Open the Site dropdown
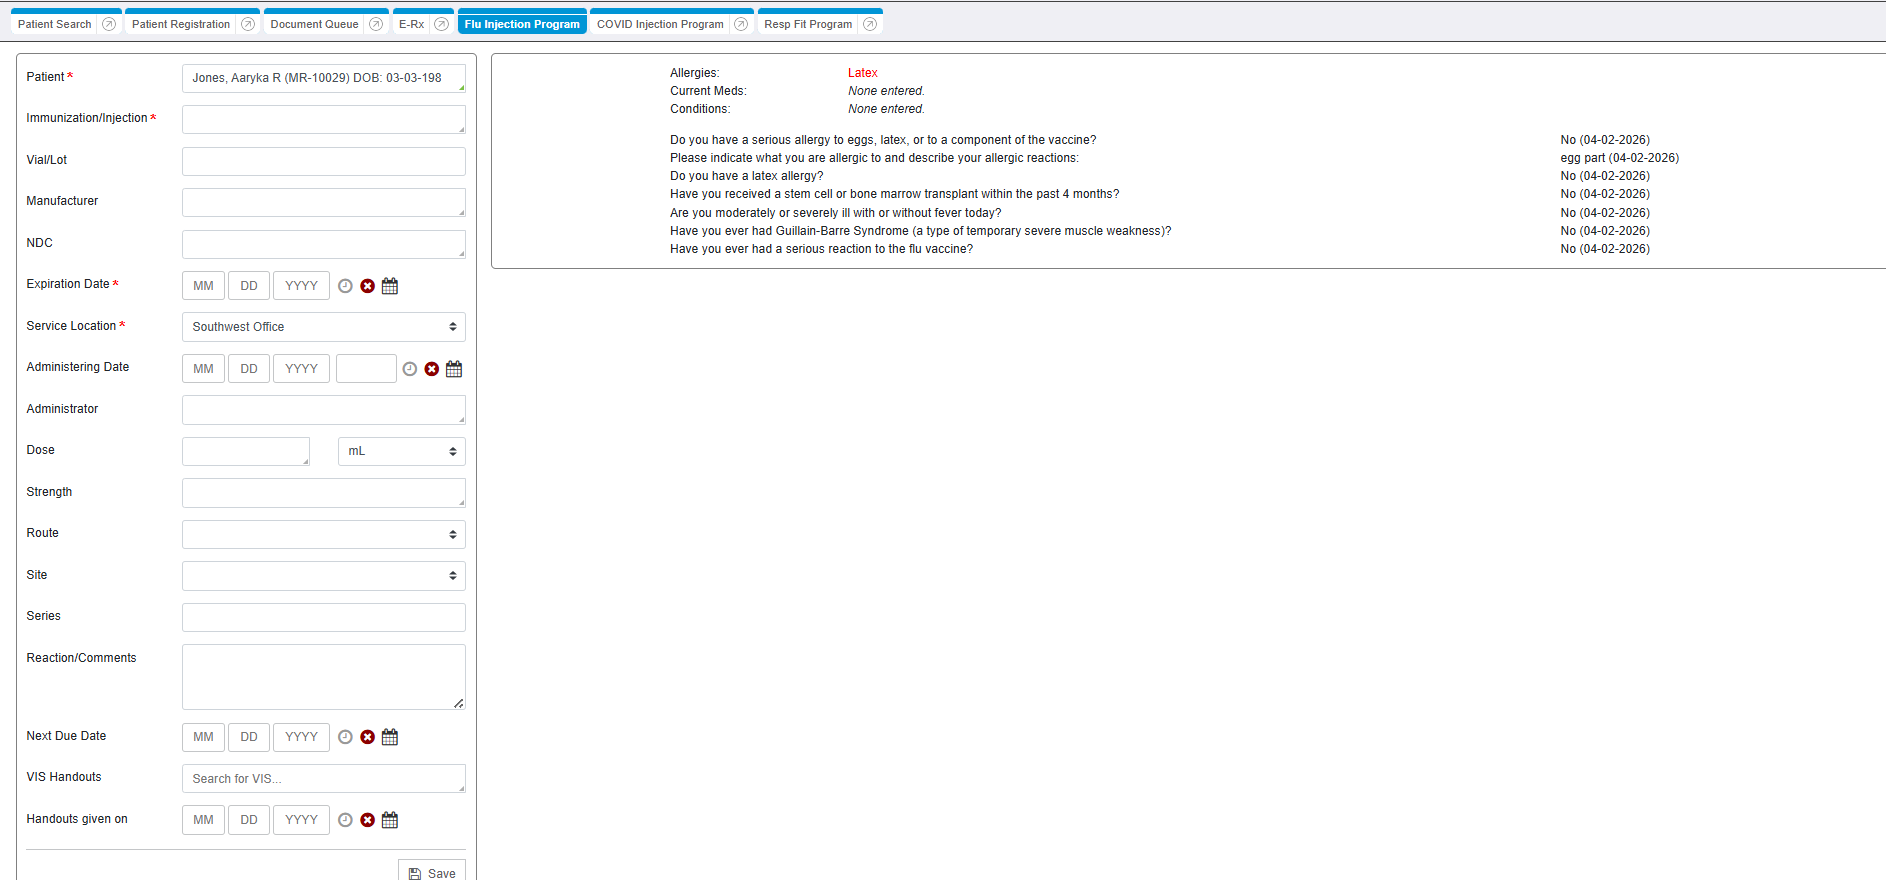This screenshot has width=1886, height=880. tap(323, 576)
